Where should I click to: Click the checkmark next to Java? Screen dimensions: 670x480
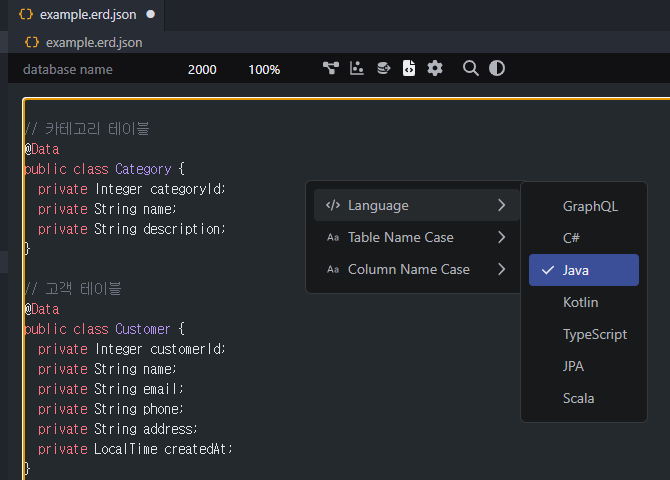point(548,270)
